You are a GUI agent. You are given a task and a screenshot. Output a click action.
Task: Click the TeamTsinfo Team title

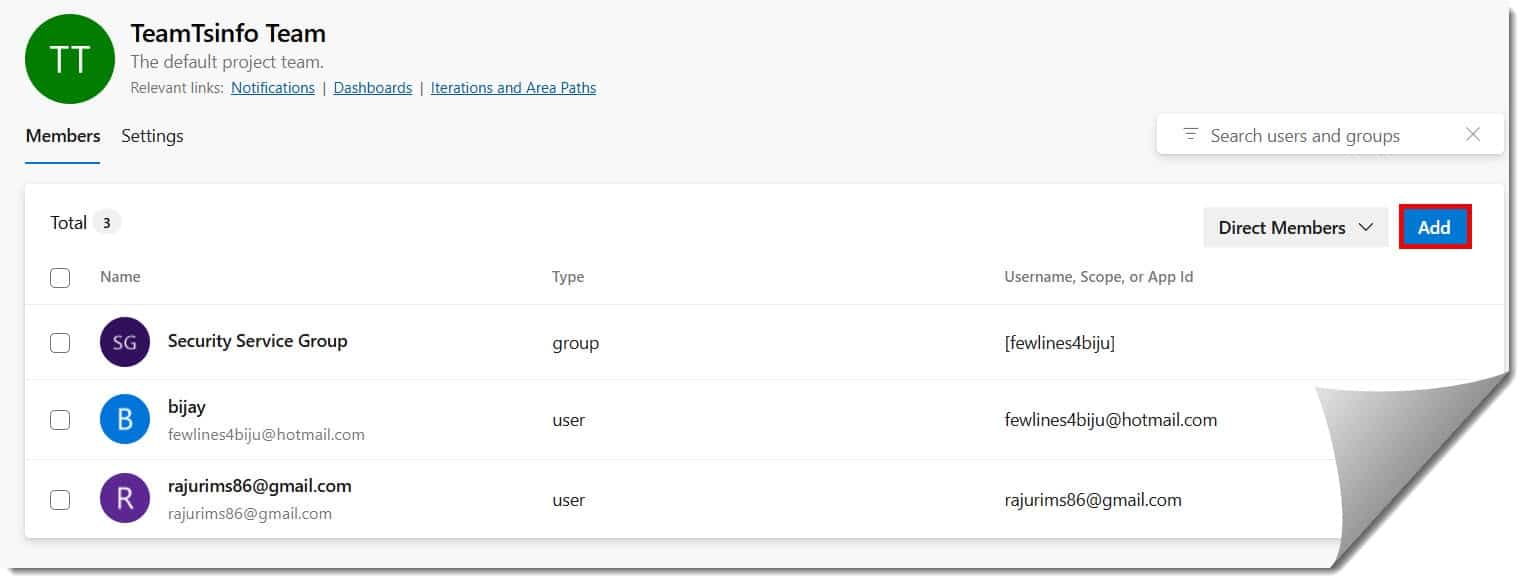click(x=228, y=33)
